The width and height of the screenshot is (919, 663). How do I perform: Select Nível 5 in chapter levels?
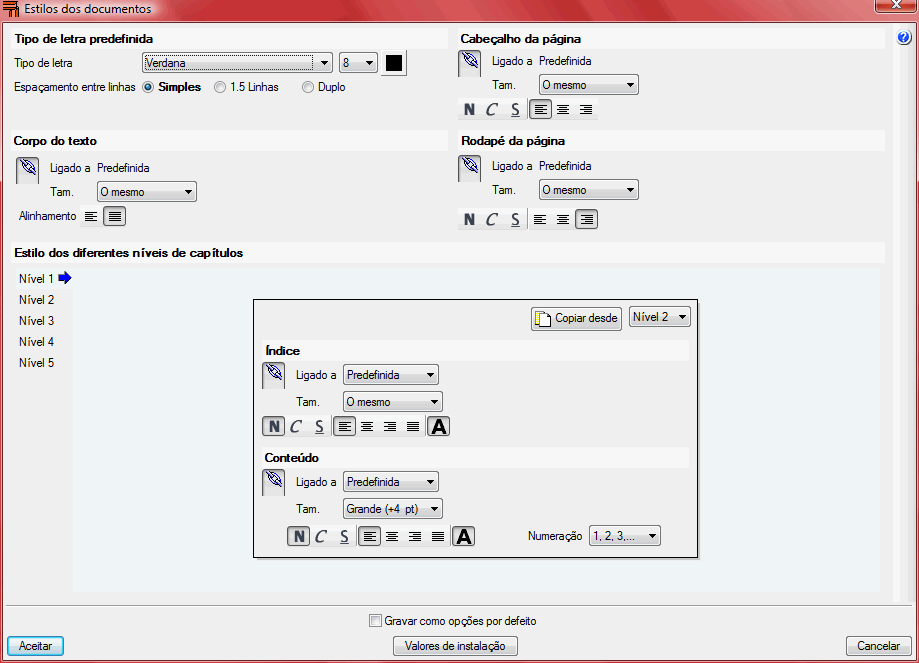click(x=37, y=363)
